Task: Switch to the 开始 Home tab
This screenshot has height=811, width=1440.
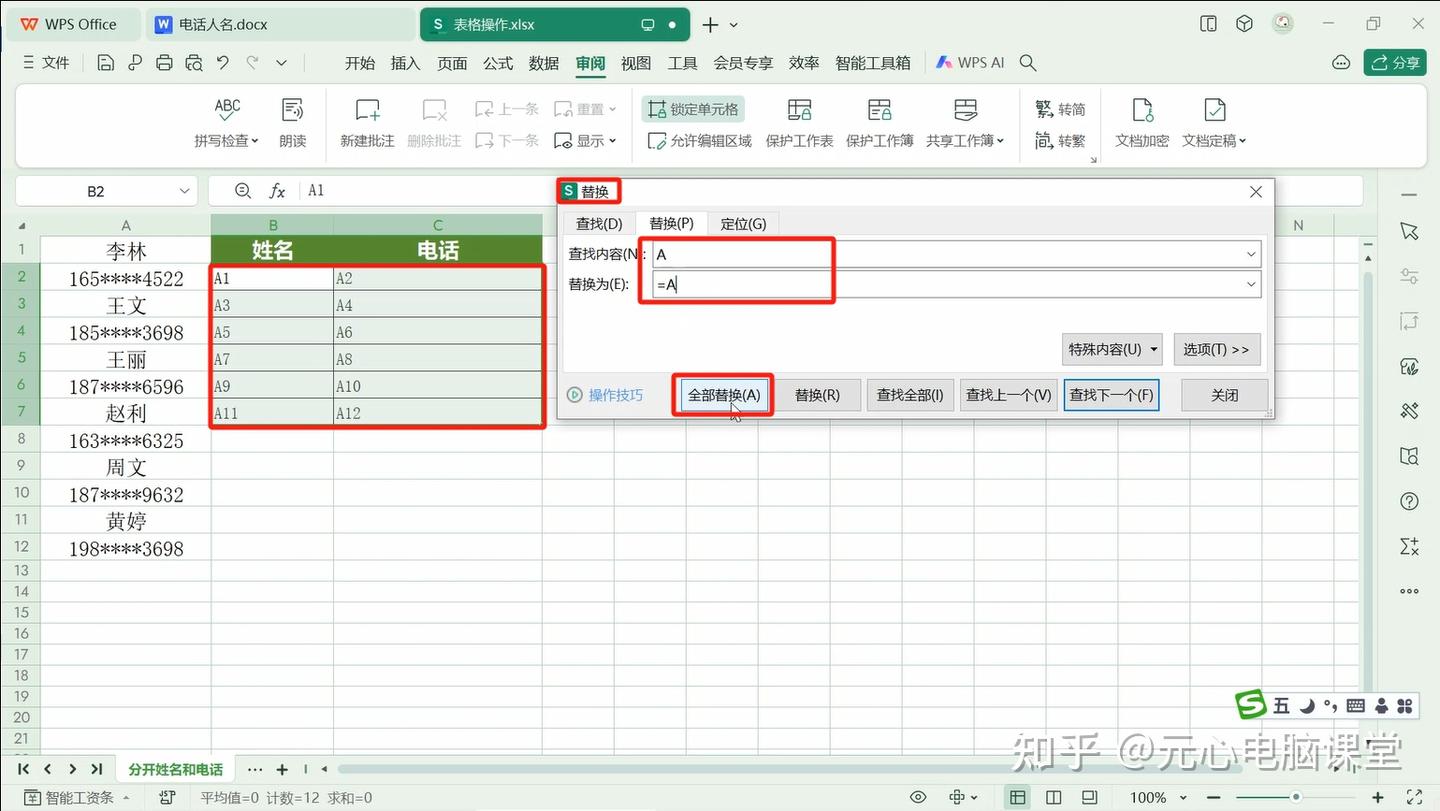Action: [x=360, y=63]
